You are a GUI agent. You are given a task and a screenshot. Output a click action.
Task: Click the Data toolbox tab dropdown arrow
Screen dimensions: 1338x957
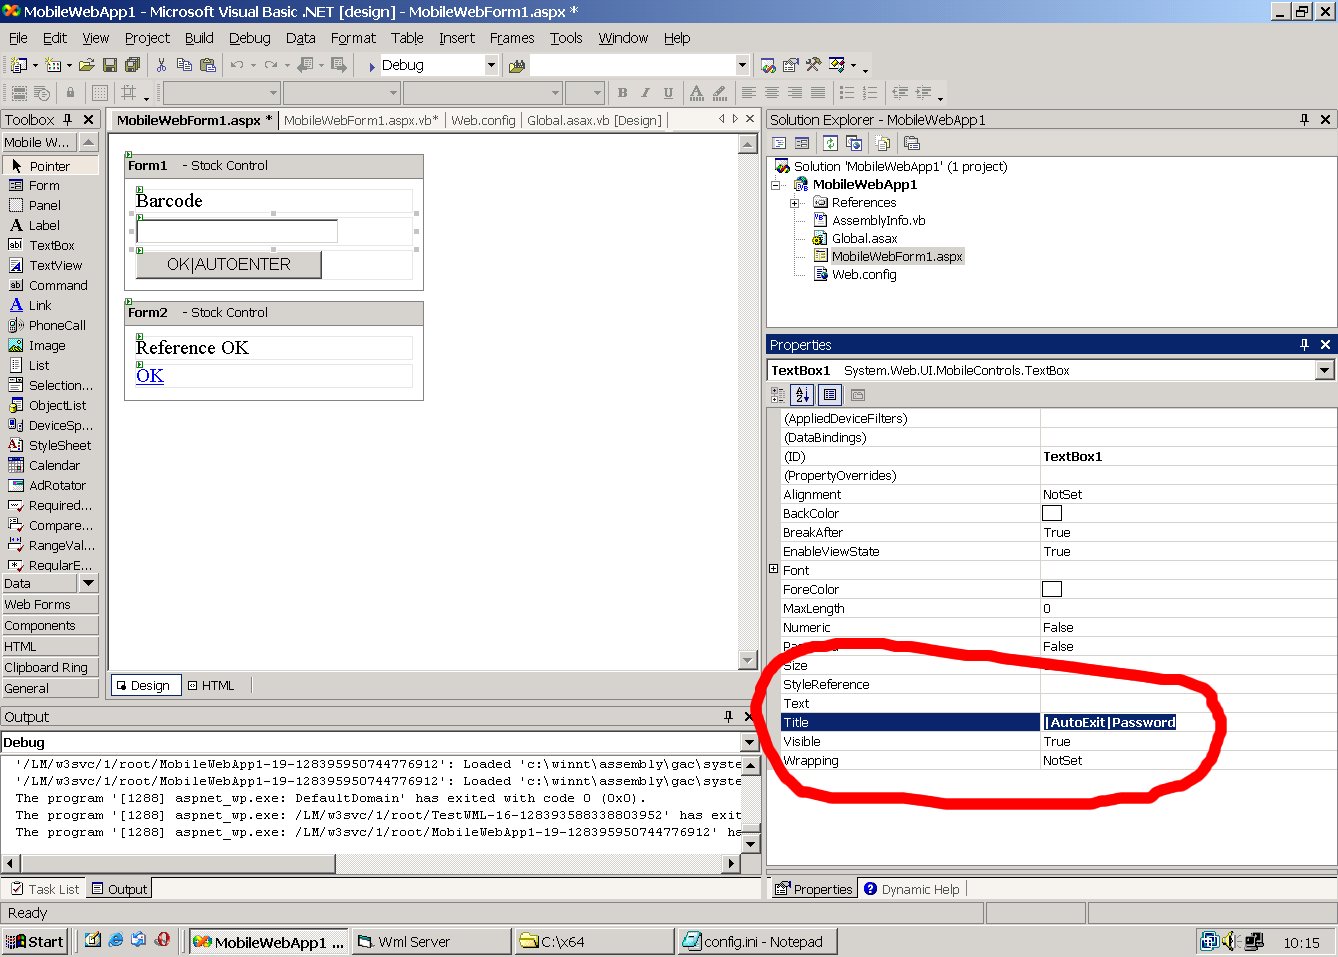pyautogui.click(x=89, y=583)
